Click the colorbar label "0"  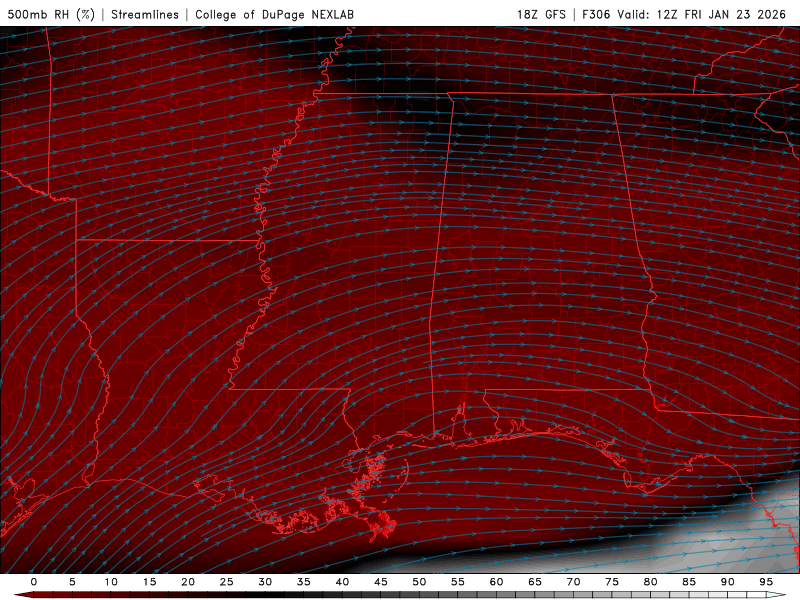(x=34, y=582)
